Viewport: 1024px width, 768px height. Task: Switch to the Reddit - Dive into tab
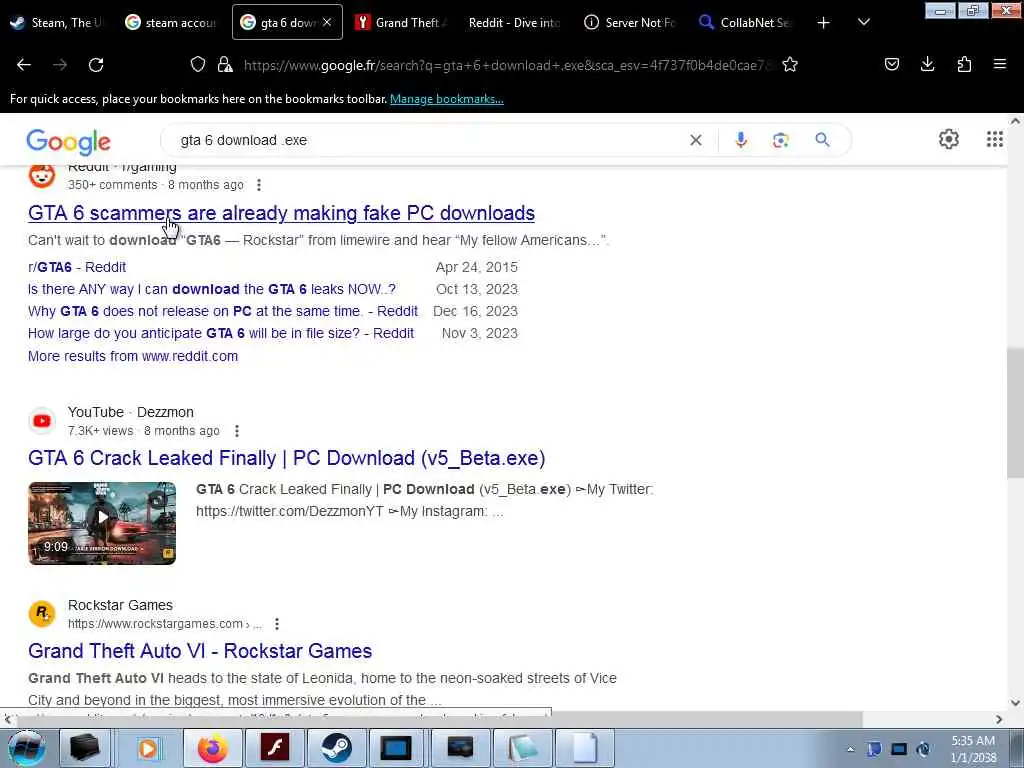click(515, 23)
